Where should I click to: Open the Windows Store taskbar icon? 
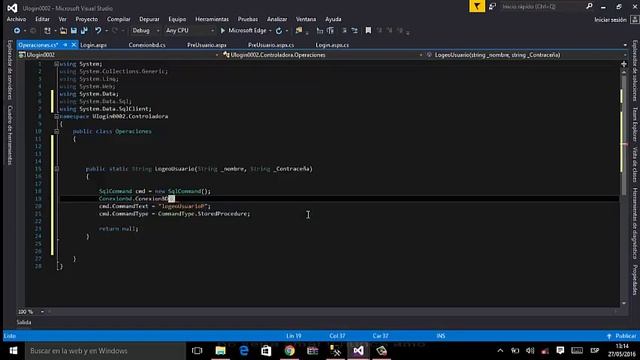pyautogui.click(x=266, y=351)
